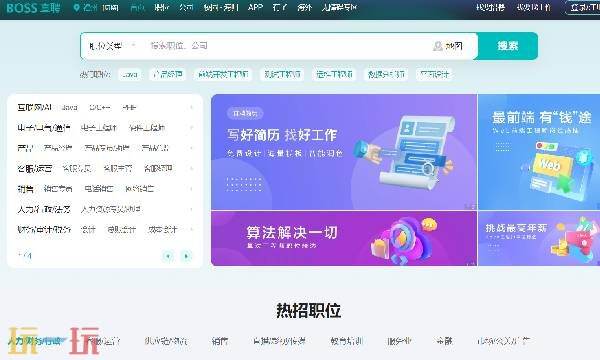Select the 产品经理 hot search tag
The image size is (600, 360).
pos(168,74)
